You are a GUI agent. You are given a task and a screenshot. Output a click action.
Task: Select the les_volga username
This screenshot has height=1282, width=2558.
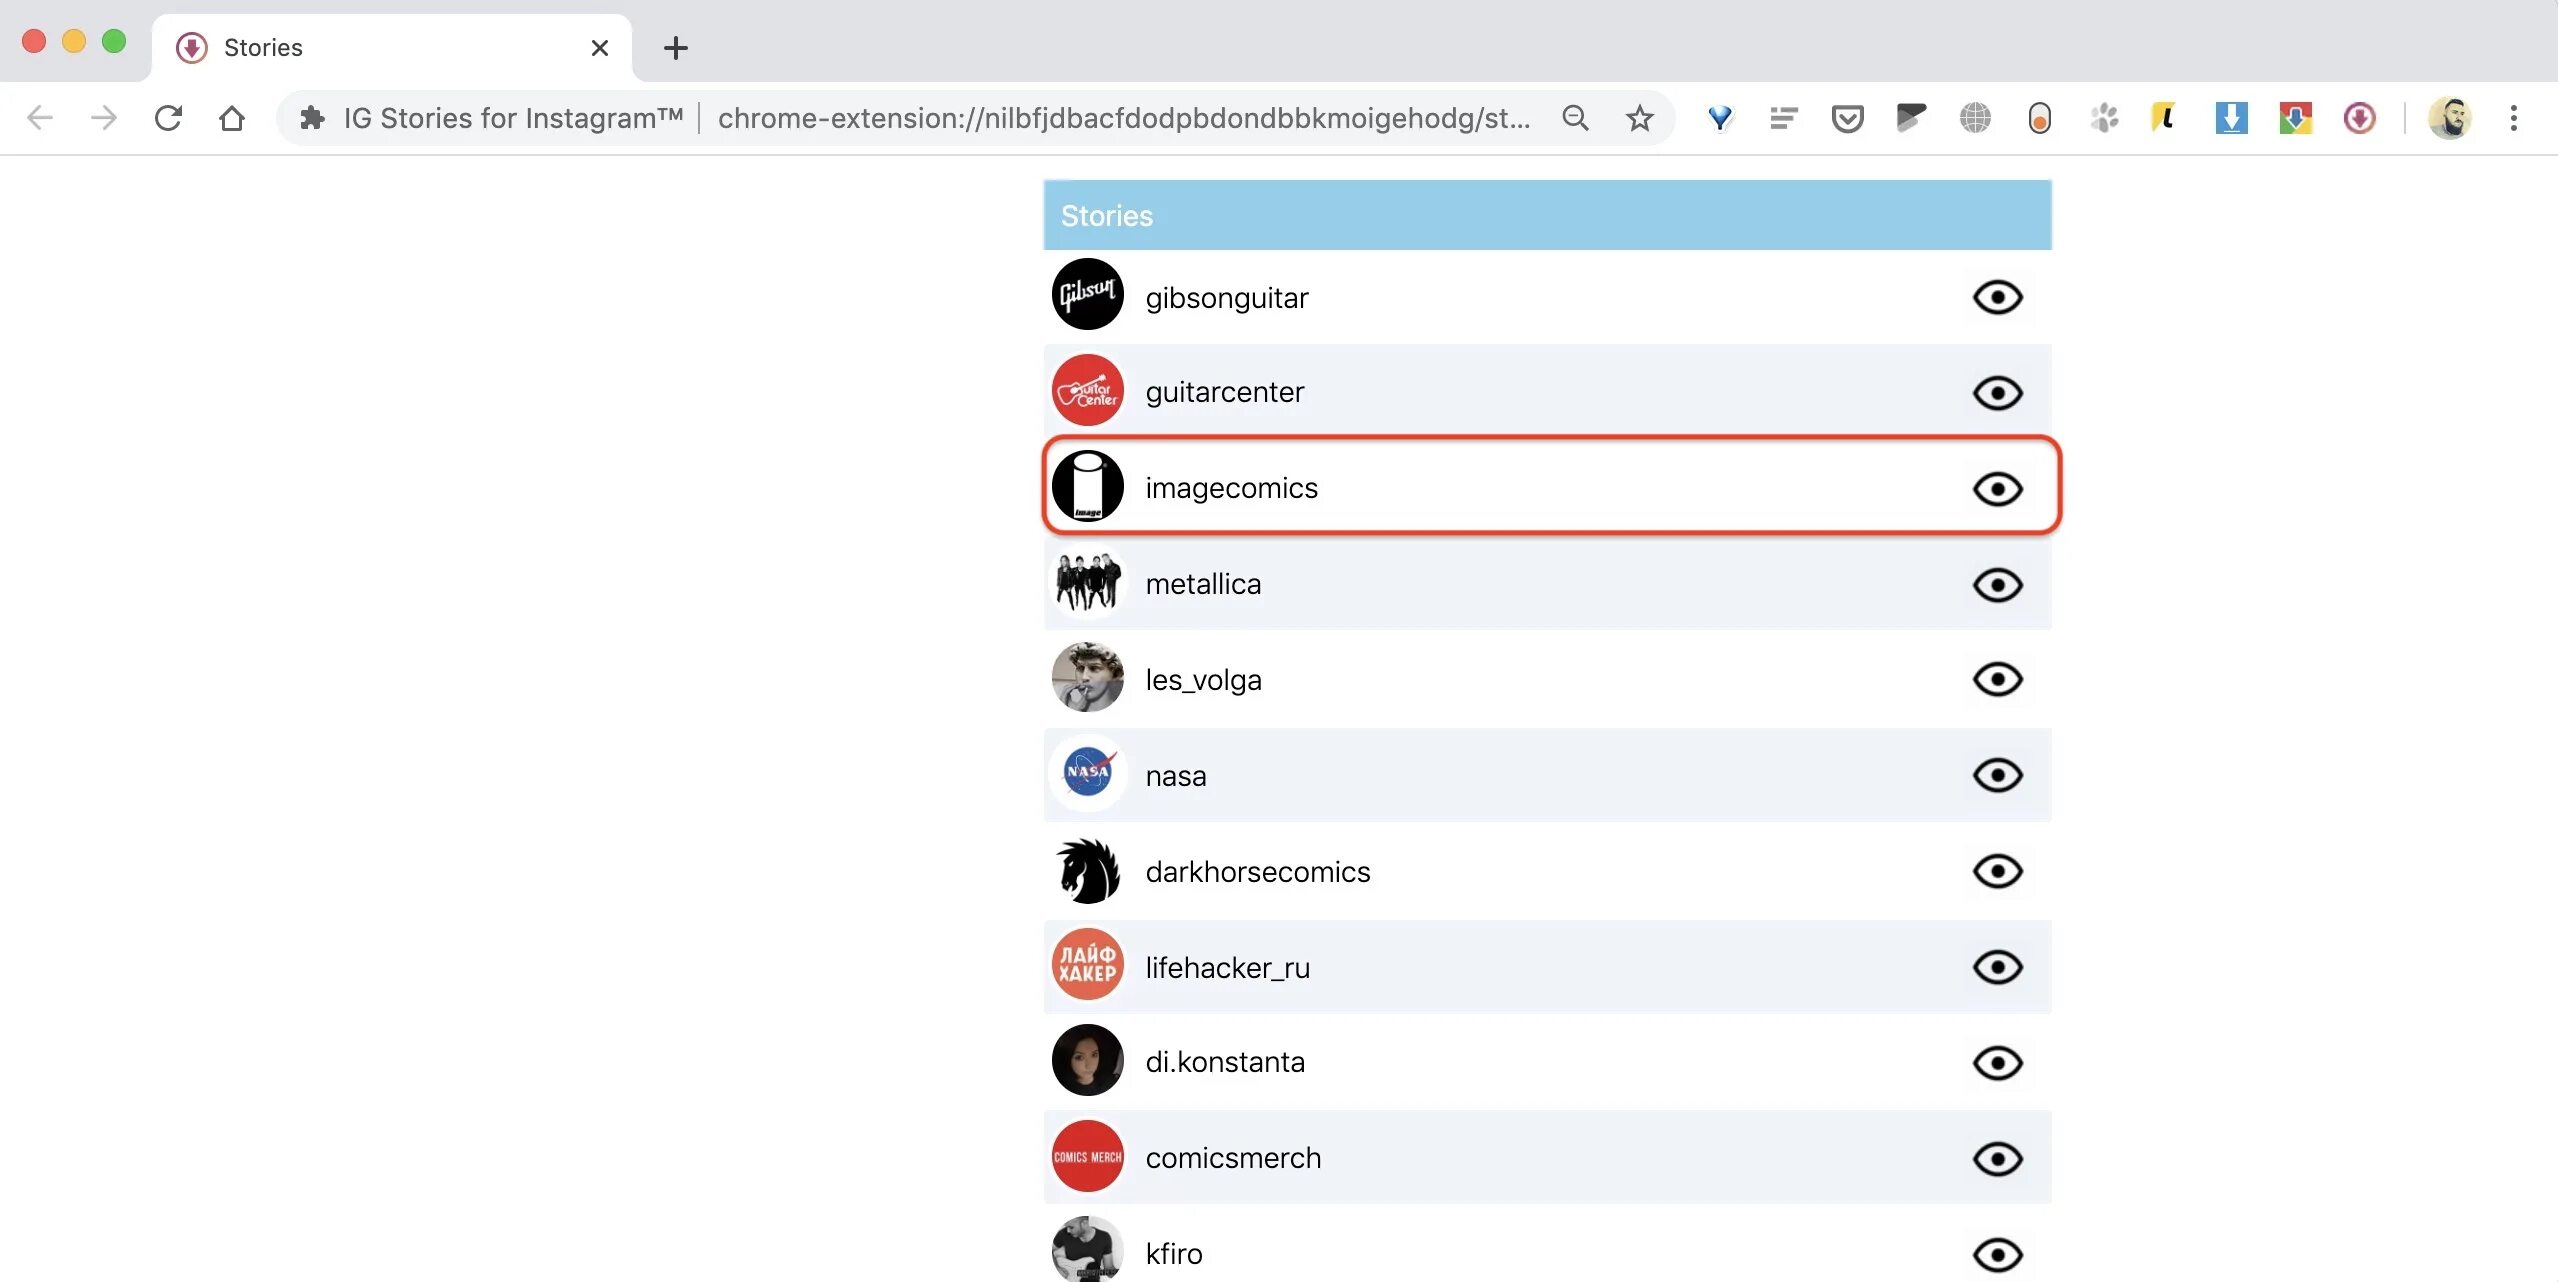tap(1203, 680)
